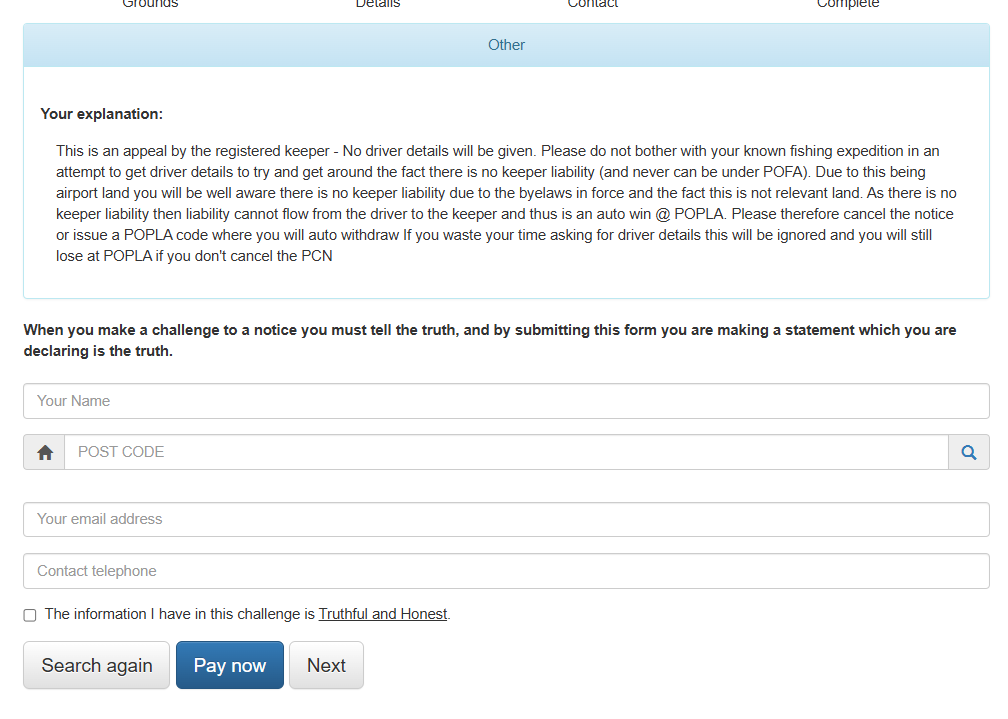The width and height of the screenshot is (1008, 719).
Task: Click the Contact telephone input box
Action: click(x=506, y=571)
